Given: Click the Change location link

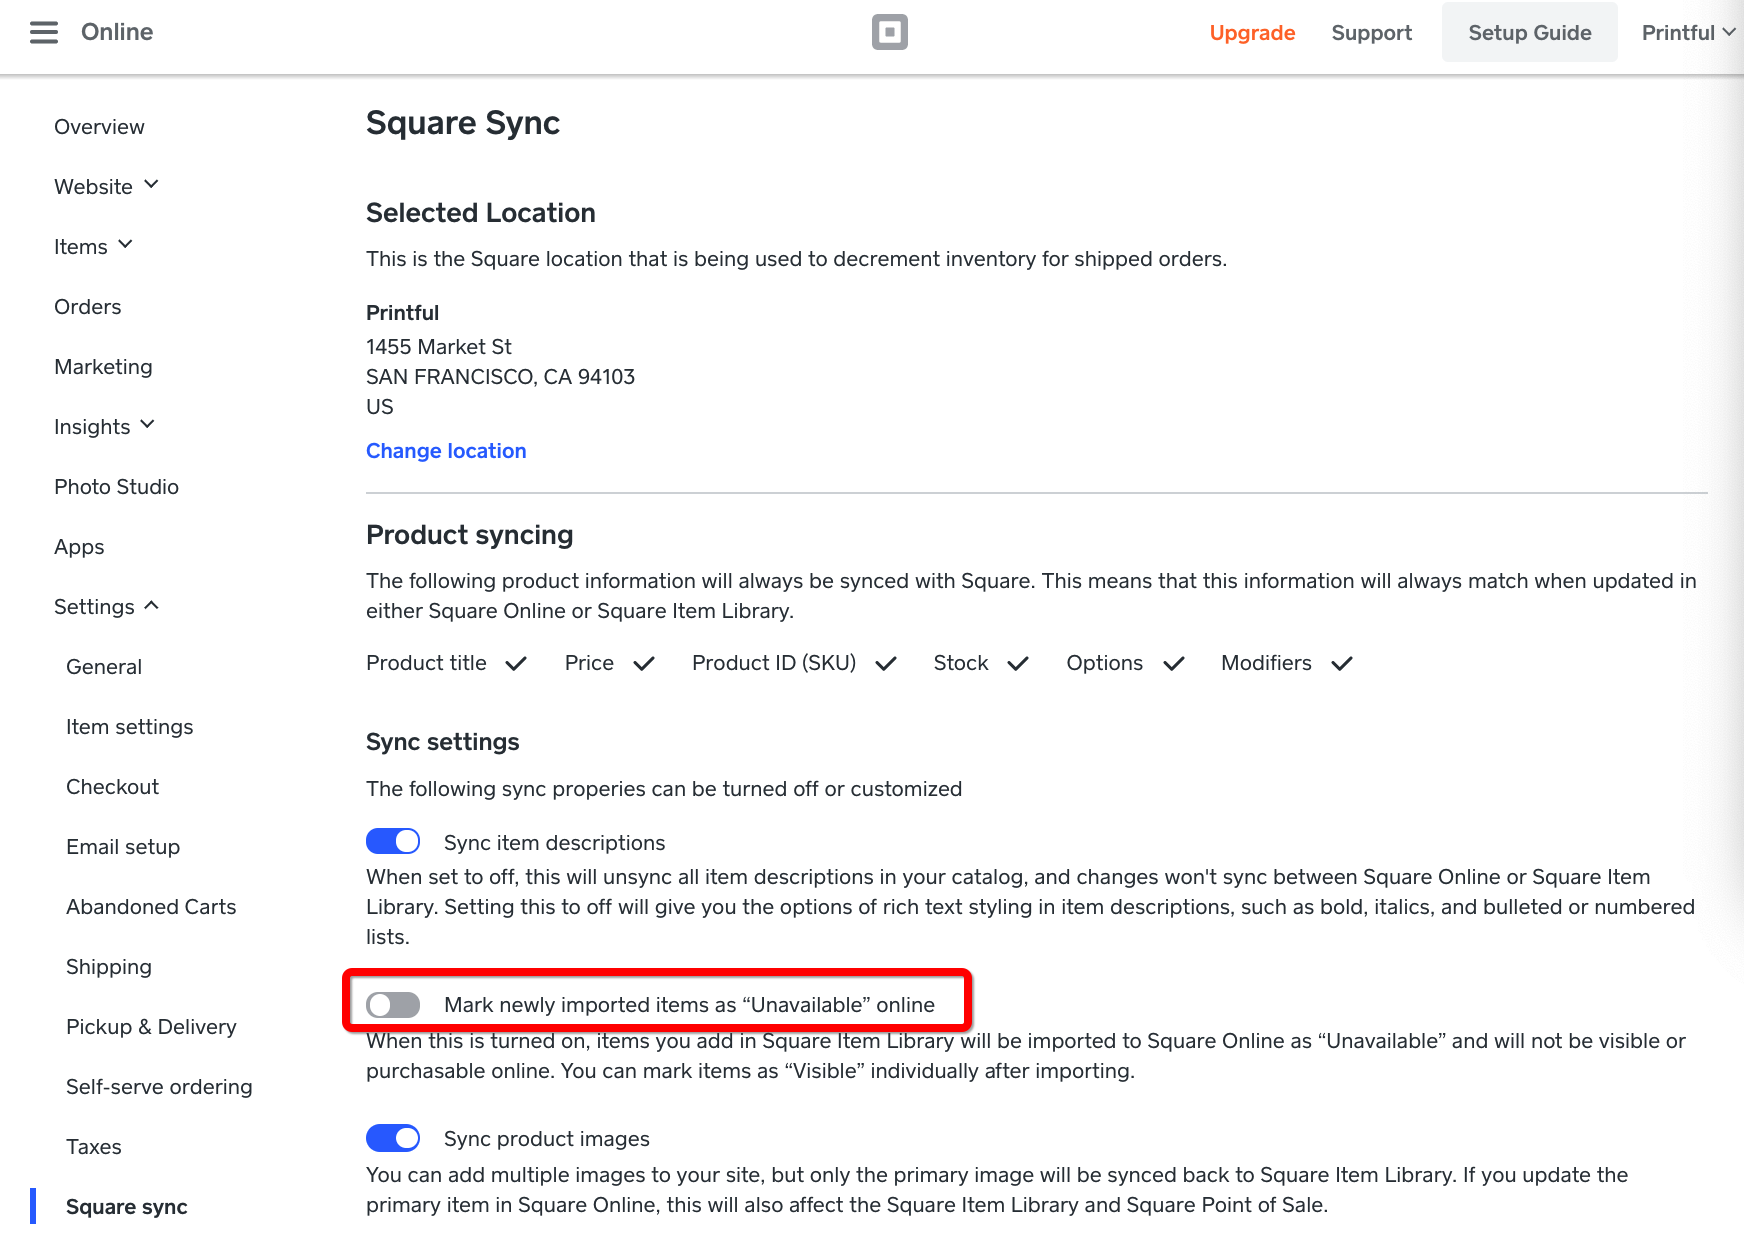Looking at the screenshot, I should [x=446, y=451].
